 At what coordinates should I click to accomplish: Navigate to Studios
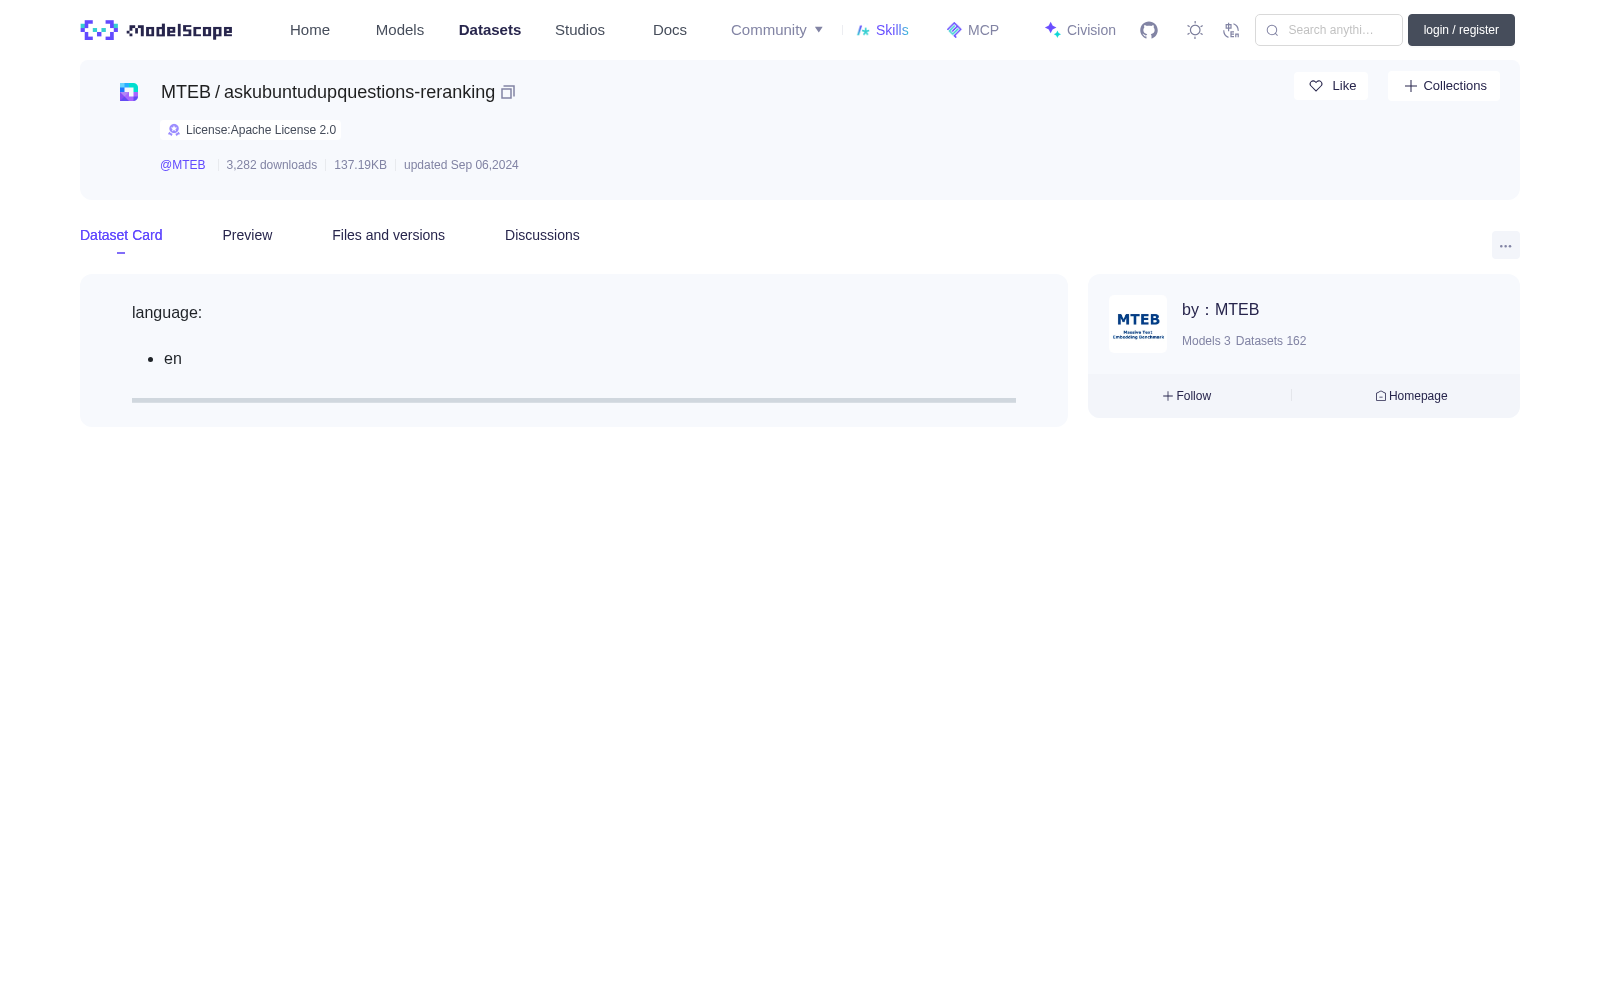point(580,30)
